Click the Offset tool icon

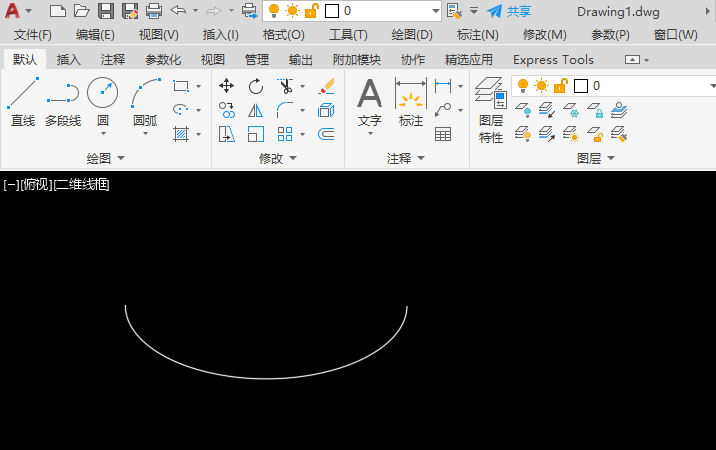coord(326,134)
